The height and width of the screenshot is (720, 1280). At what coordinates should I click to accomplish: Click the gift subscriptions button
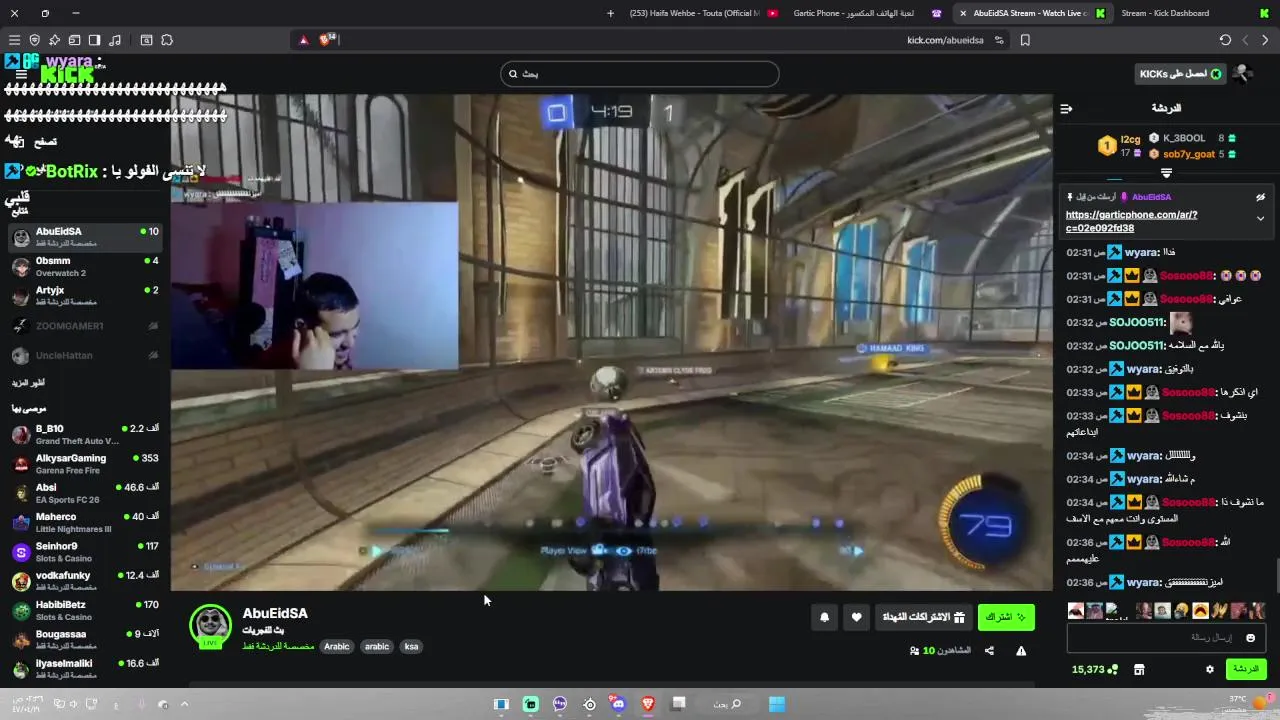click(x=923, y=618)
